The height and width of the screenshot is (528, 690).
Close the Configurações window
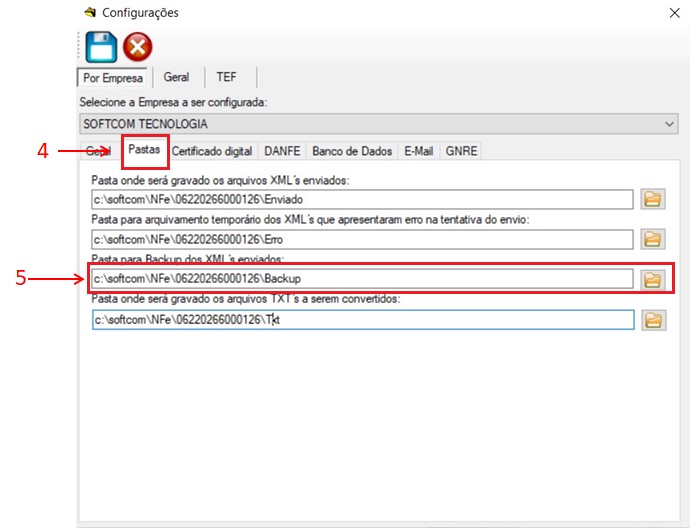pyautogui.click(x=671, y=13)
